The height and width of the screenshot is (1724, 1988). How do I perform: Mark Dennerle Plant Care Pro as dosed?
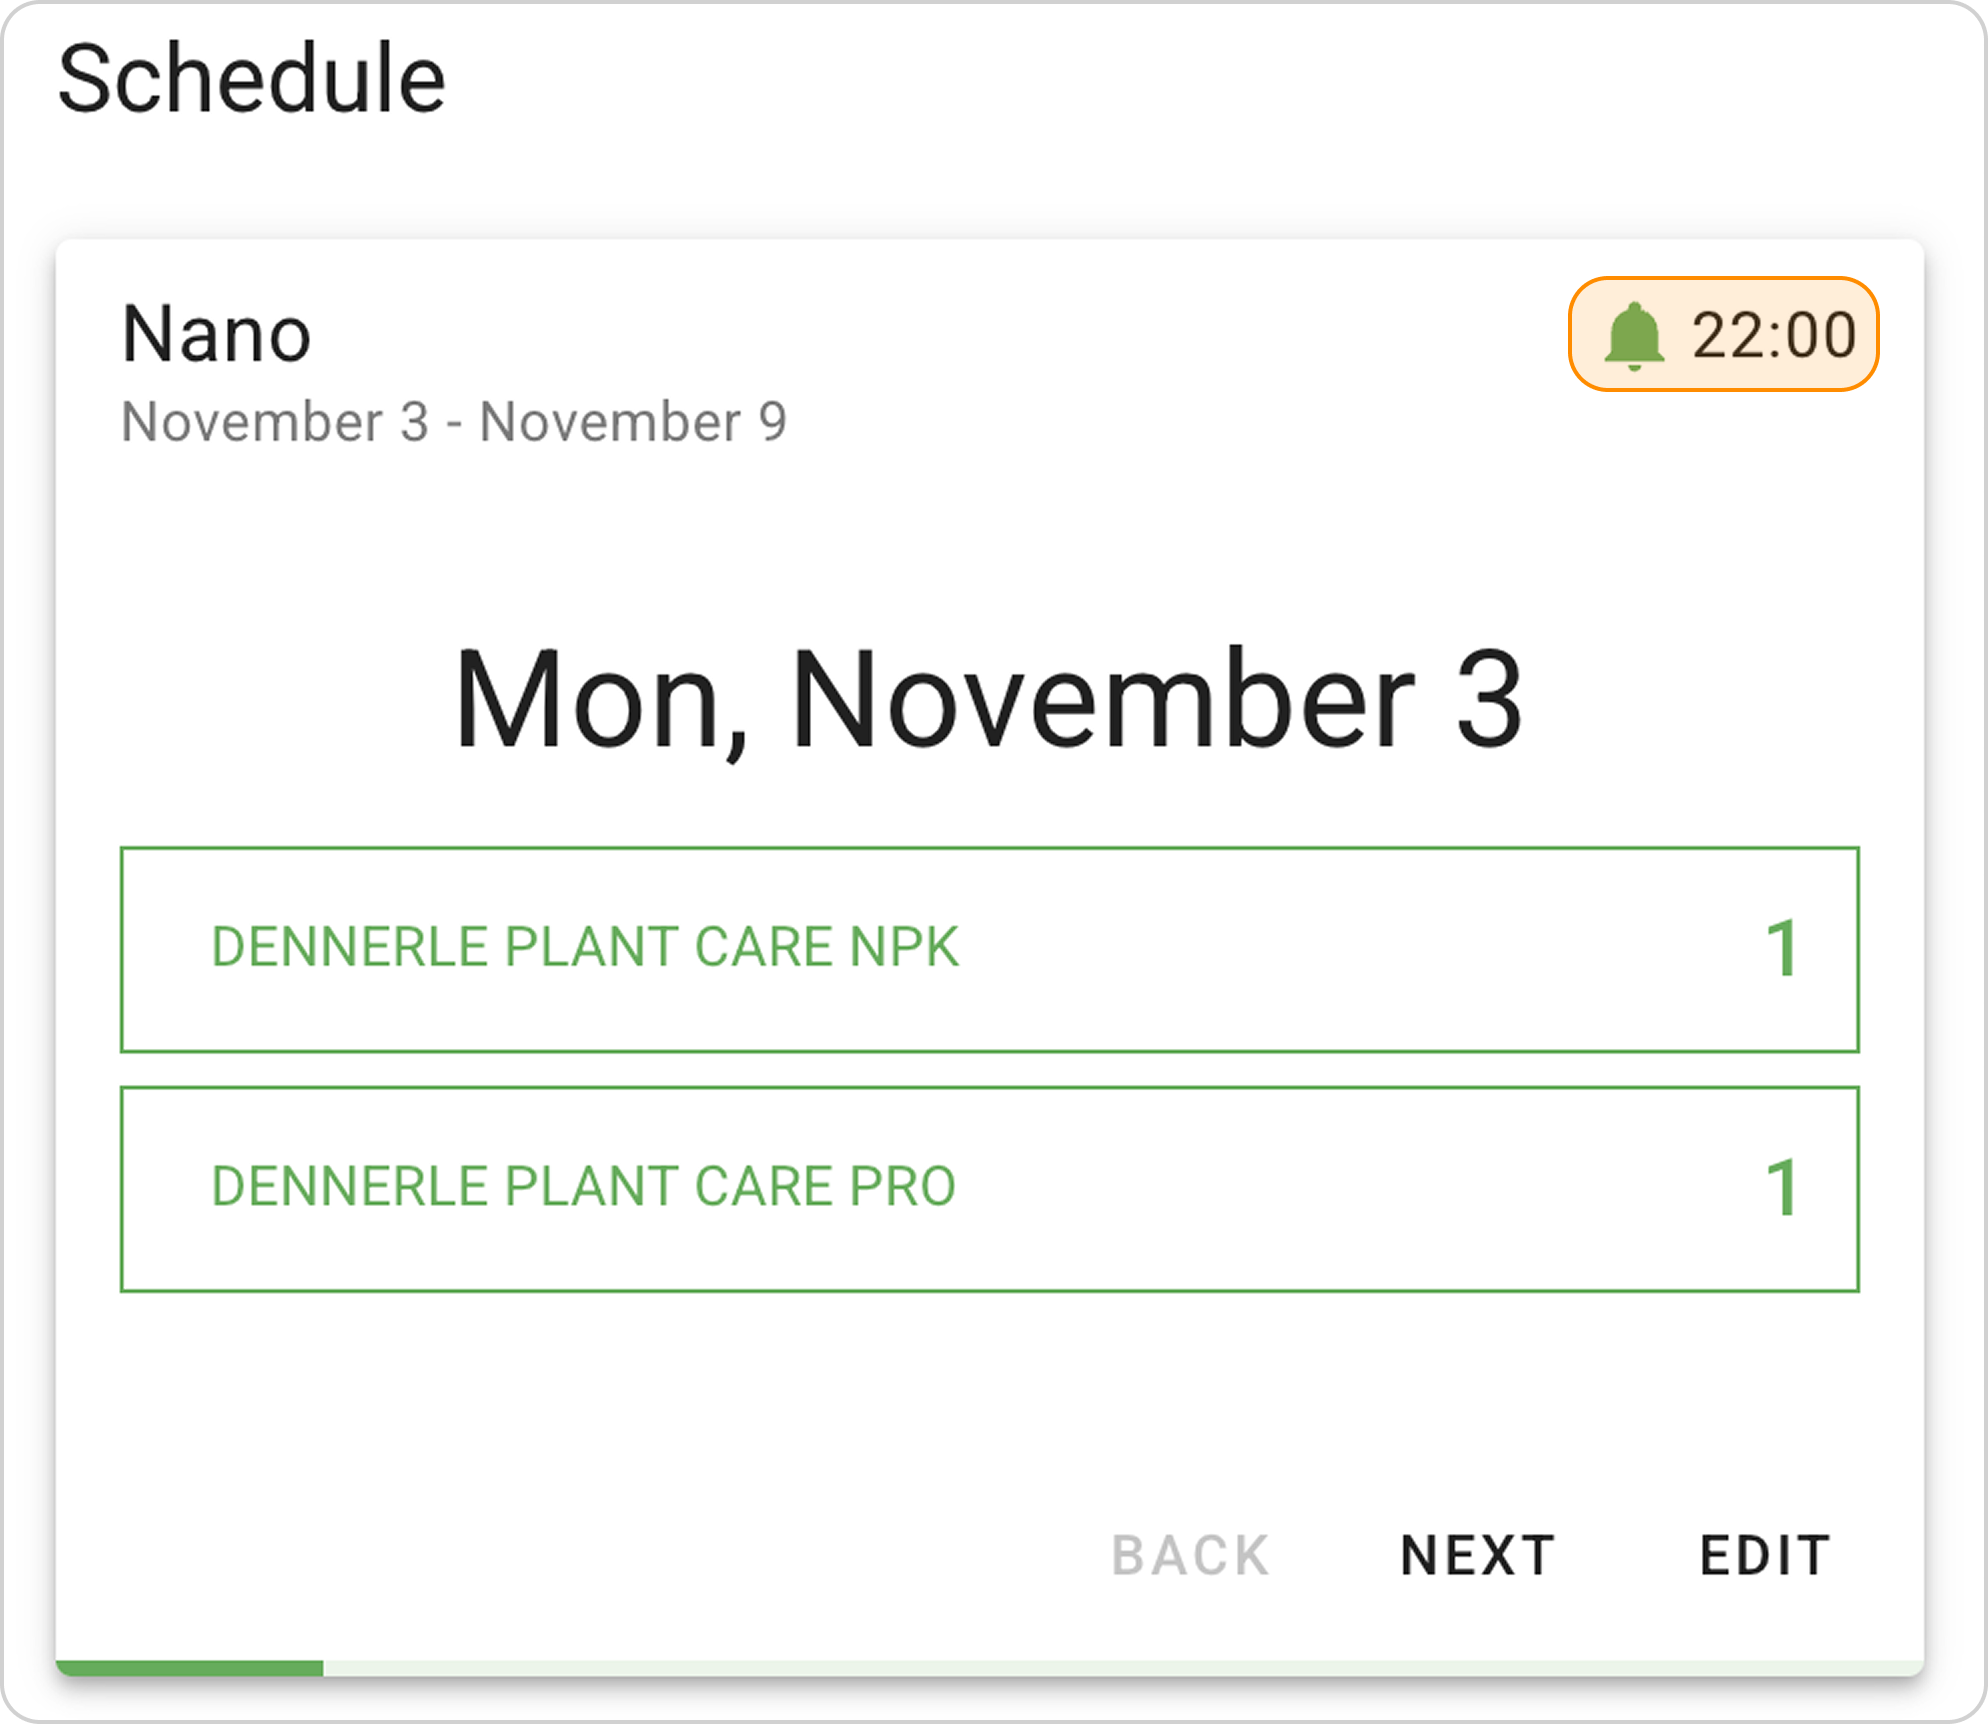point(988,1189)
